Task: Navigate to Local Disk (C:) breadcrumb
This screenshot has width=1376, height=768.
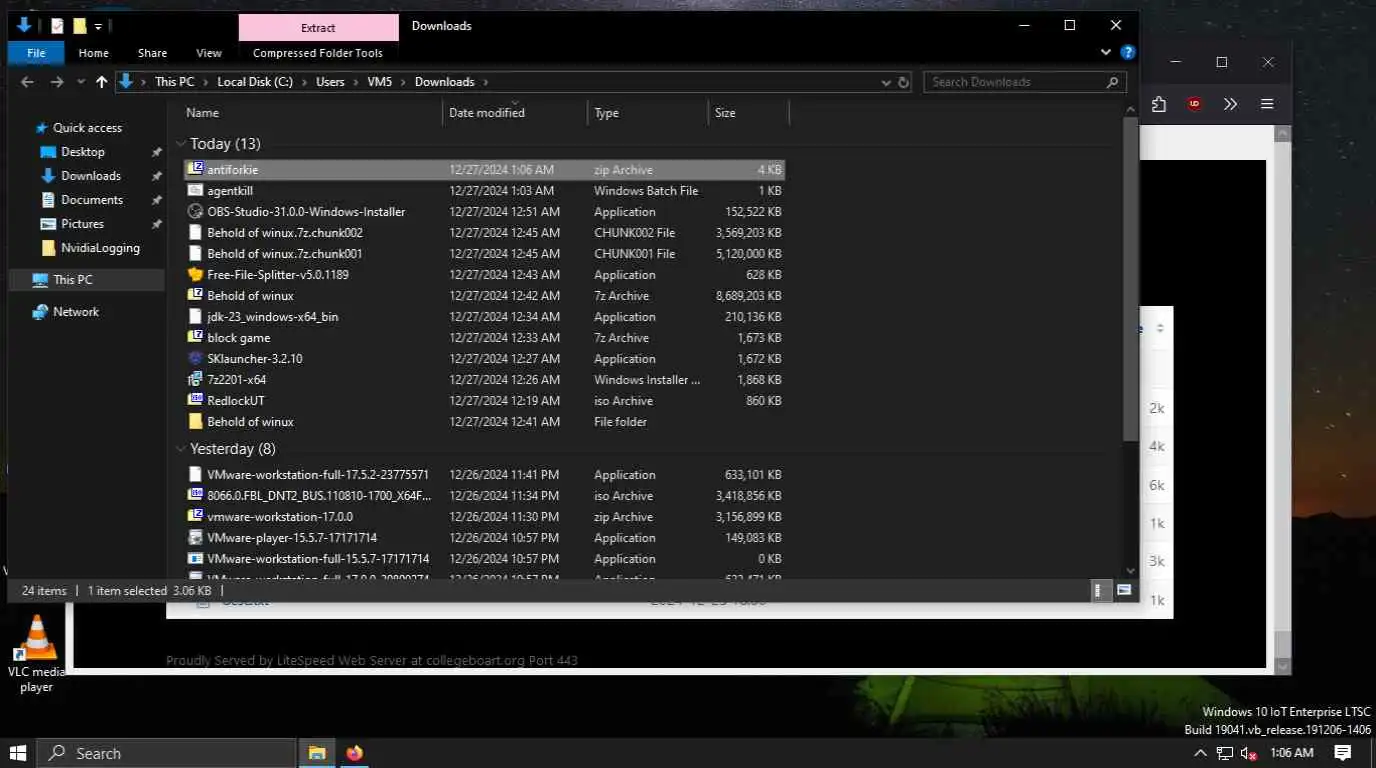Action: (x=255, y=82)
